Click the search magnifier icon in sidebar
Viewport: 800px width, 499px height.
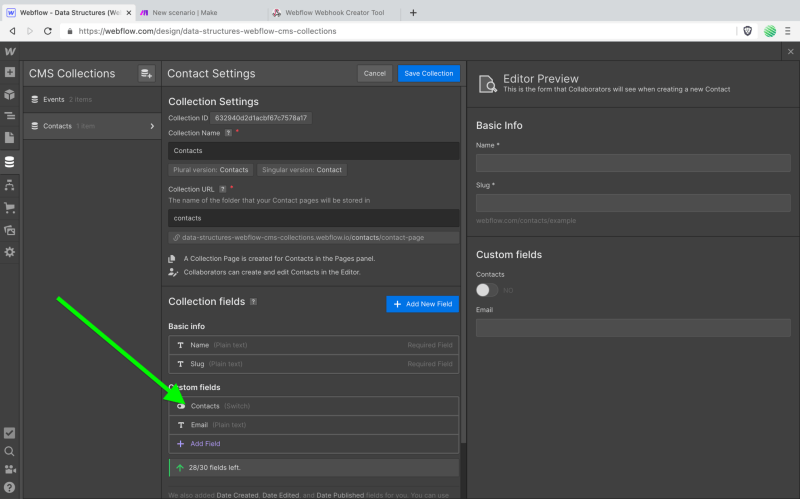click(x=10, y=452)
